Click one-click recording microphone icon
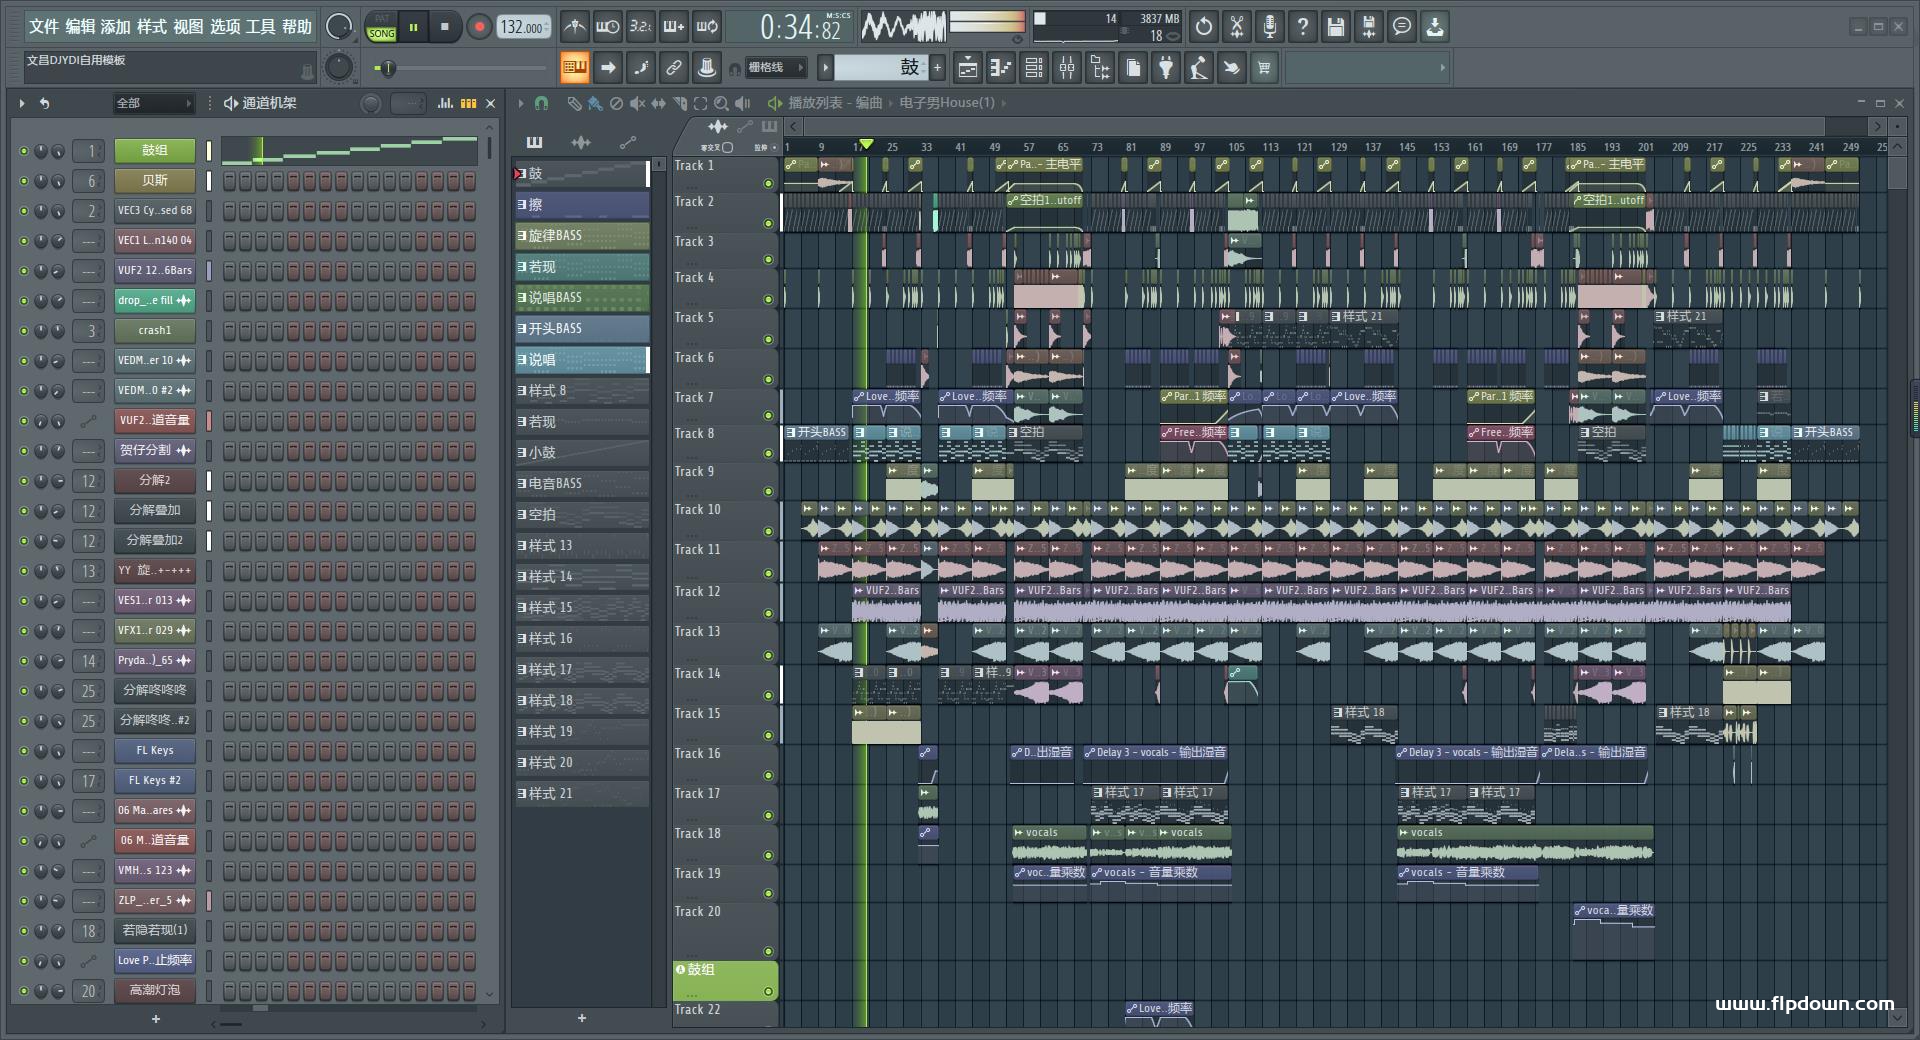Screen dimensions: 1920x1040 [x=1270, y=27]
